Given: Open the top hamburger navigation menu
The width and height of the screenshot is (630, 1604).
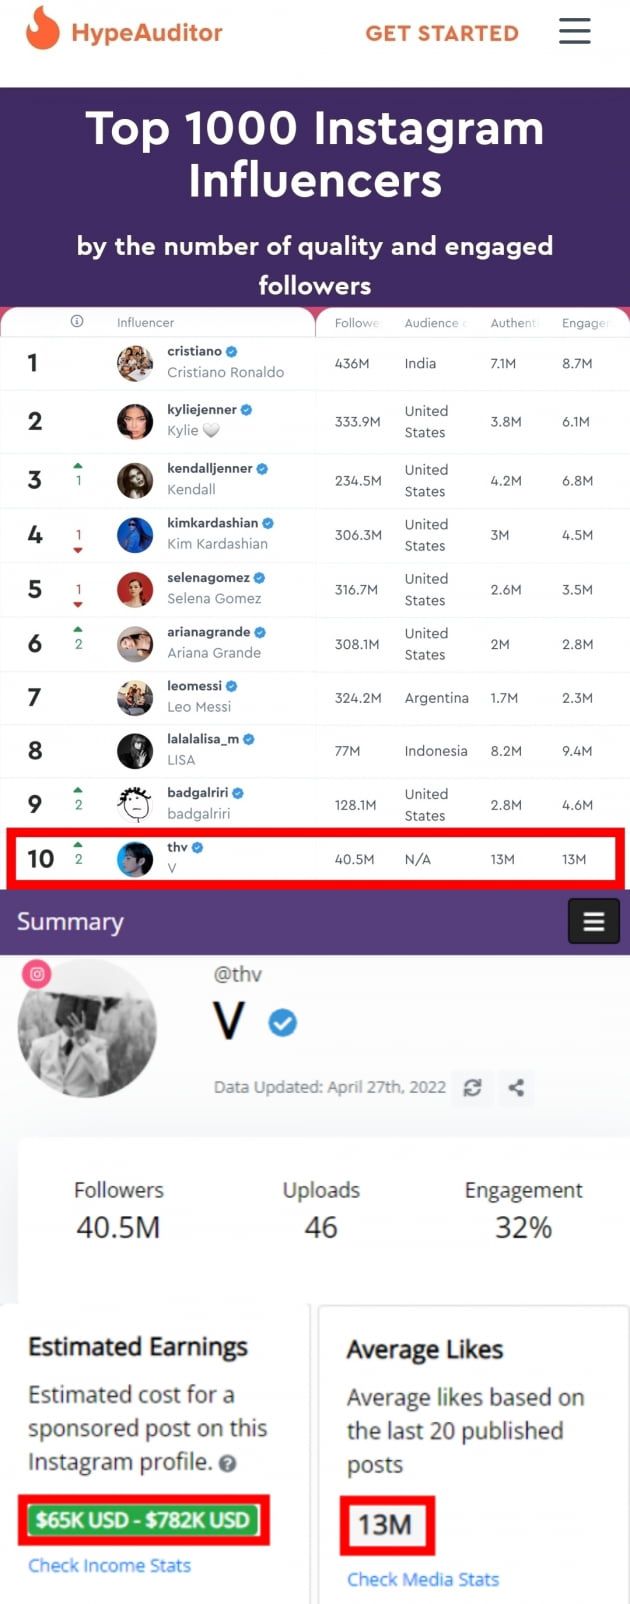Looking at the screenshot, I should tap(574, 31).
